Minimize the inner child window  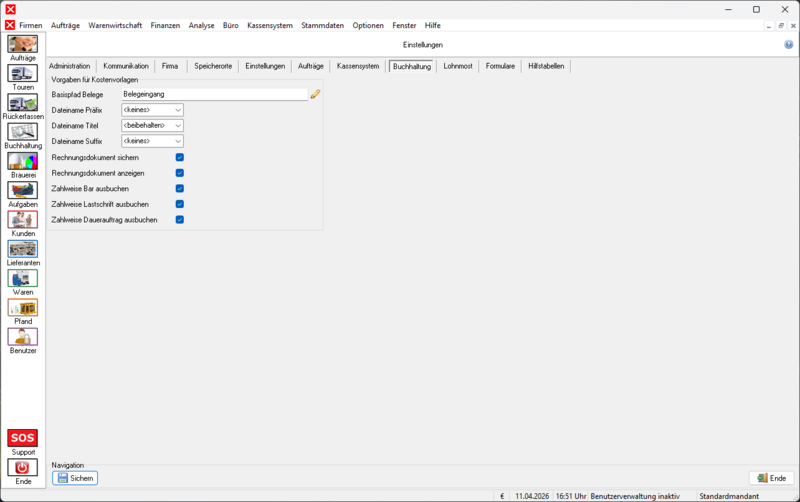pyautogui.click(x=769, y=26)
